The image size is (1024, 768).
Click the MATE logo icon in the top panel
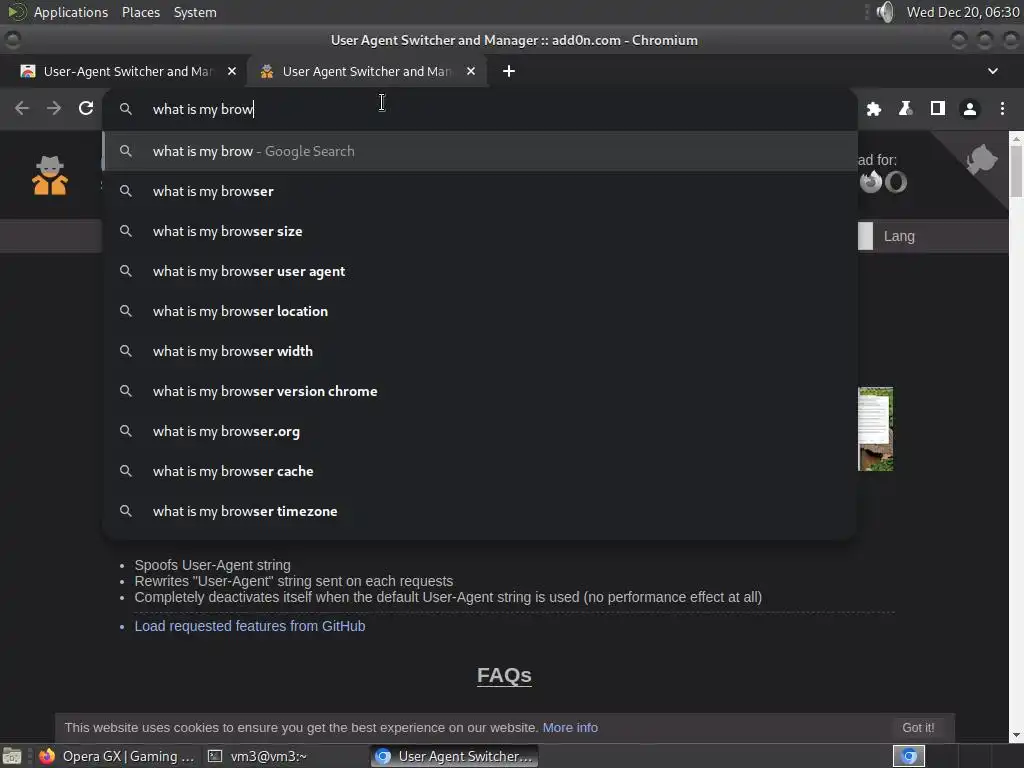click(x=16, y=12)
